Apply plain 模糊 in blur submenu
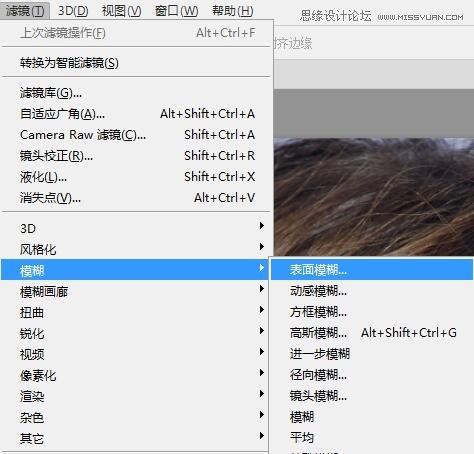This screenshot has height=454, width=474. click(x=372, y=417)
